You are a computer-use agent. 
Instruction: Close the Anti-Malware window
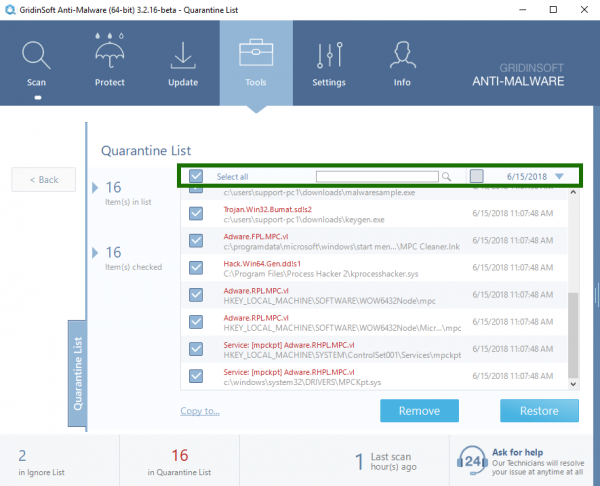click(584, 10)
